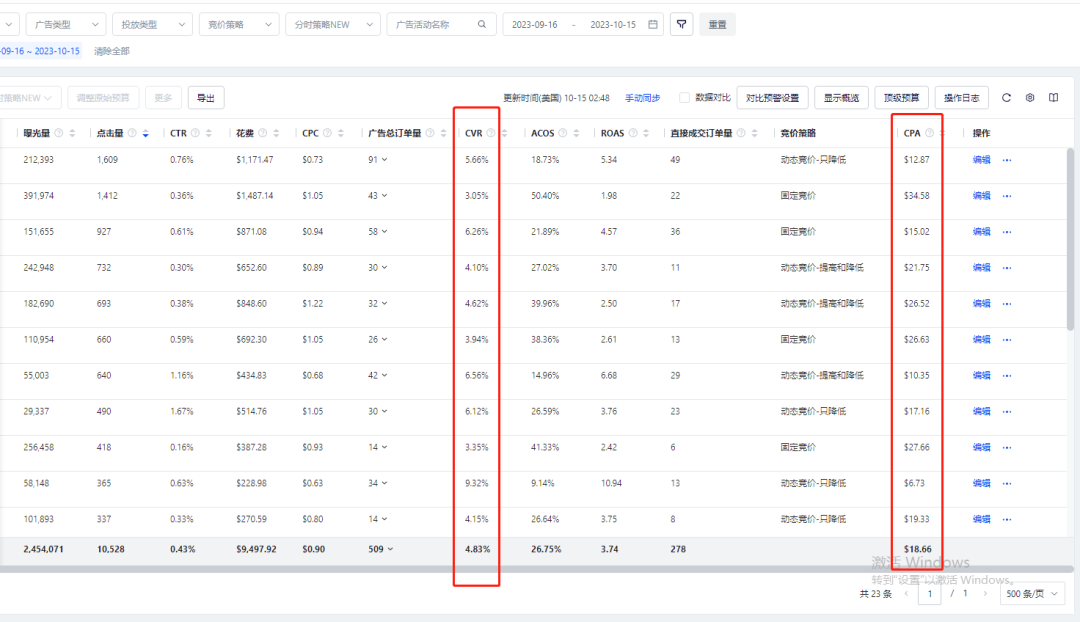Open the 竞价策略 filter dropdown

tap(239, 24)
